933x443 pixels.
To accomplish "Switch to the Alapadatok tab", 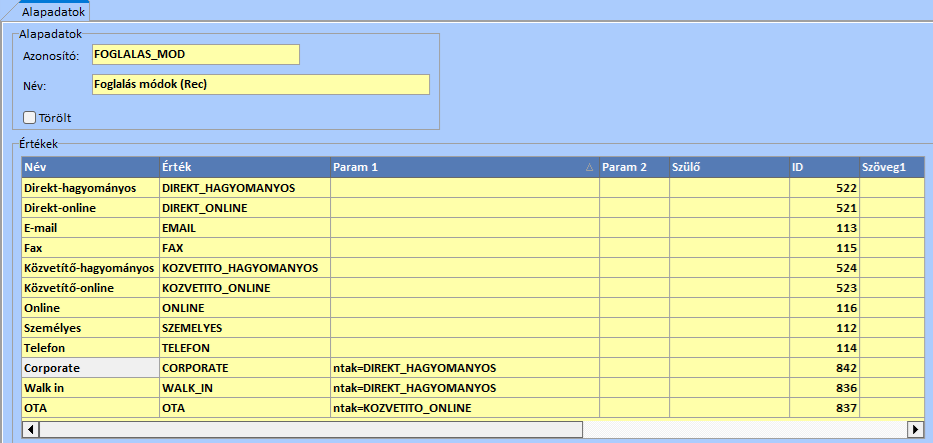I will tap(46, 11).
